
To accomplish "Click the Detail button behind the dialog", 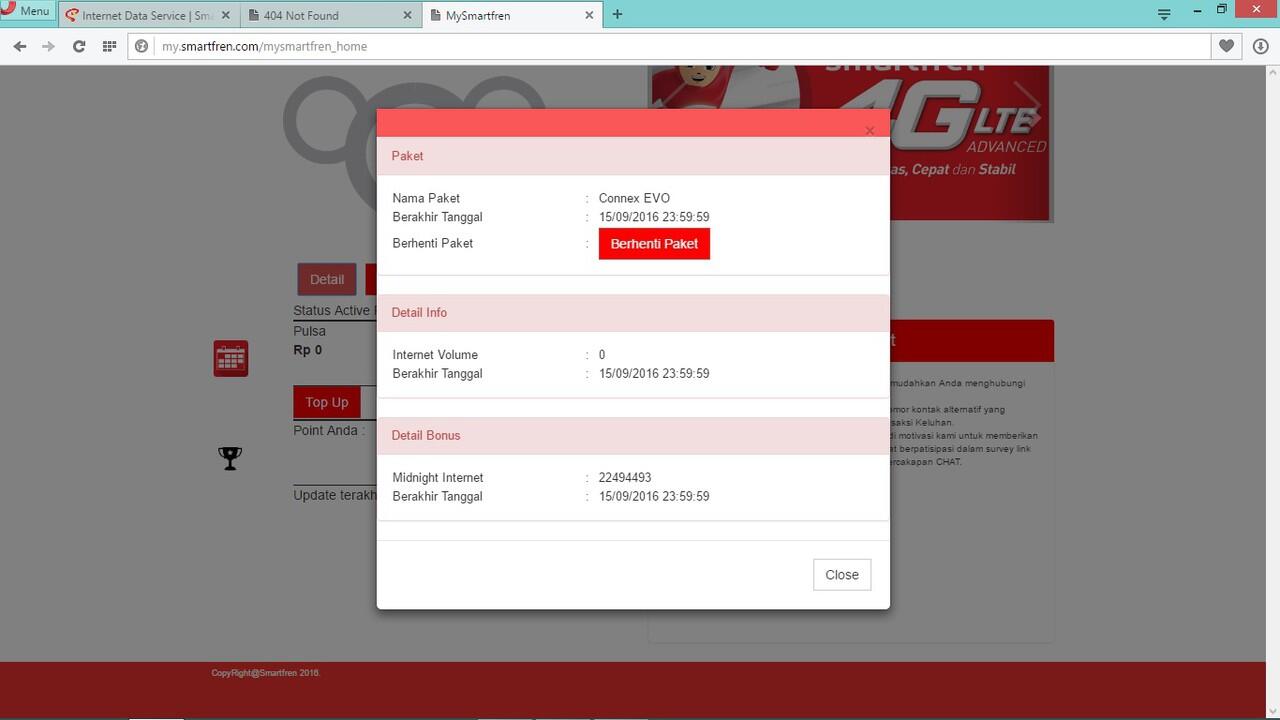I will click(x=327, y=280).
